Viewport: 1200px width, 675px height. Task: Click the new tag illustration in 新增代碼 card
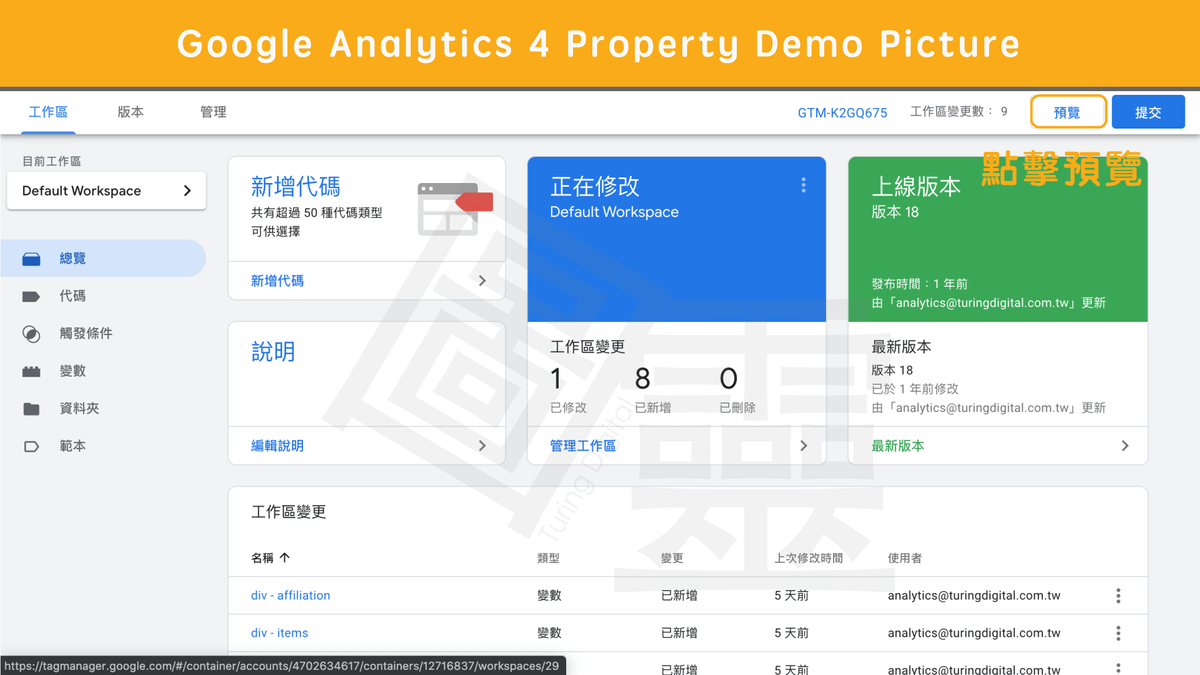[x=455, y=209]
